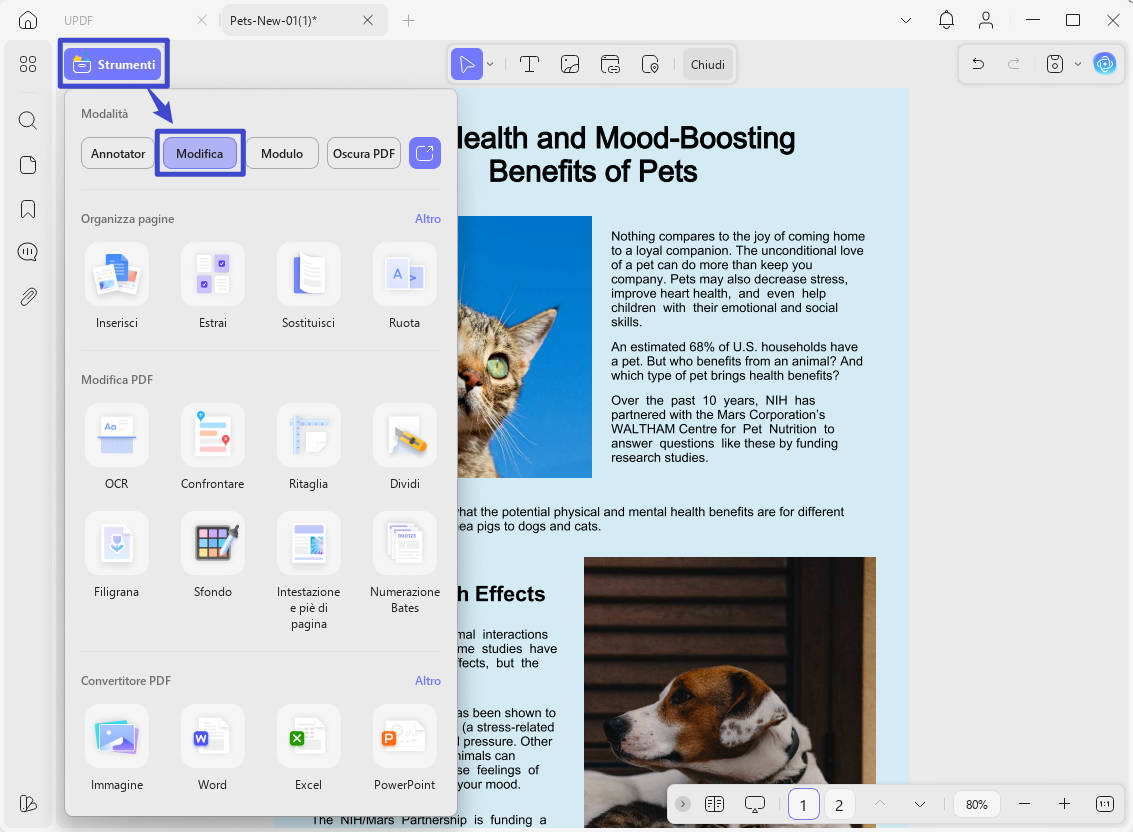Click the total page count 2
The width and height of the screenshot is (1133, 832).
point(839,805)
